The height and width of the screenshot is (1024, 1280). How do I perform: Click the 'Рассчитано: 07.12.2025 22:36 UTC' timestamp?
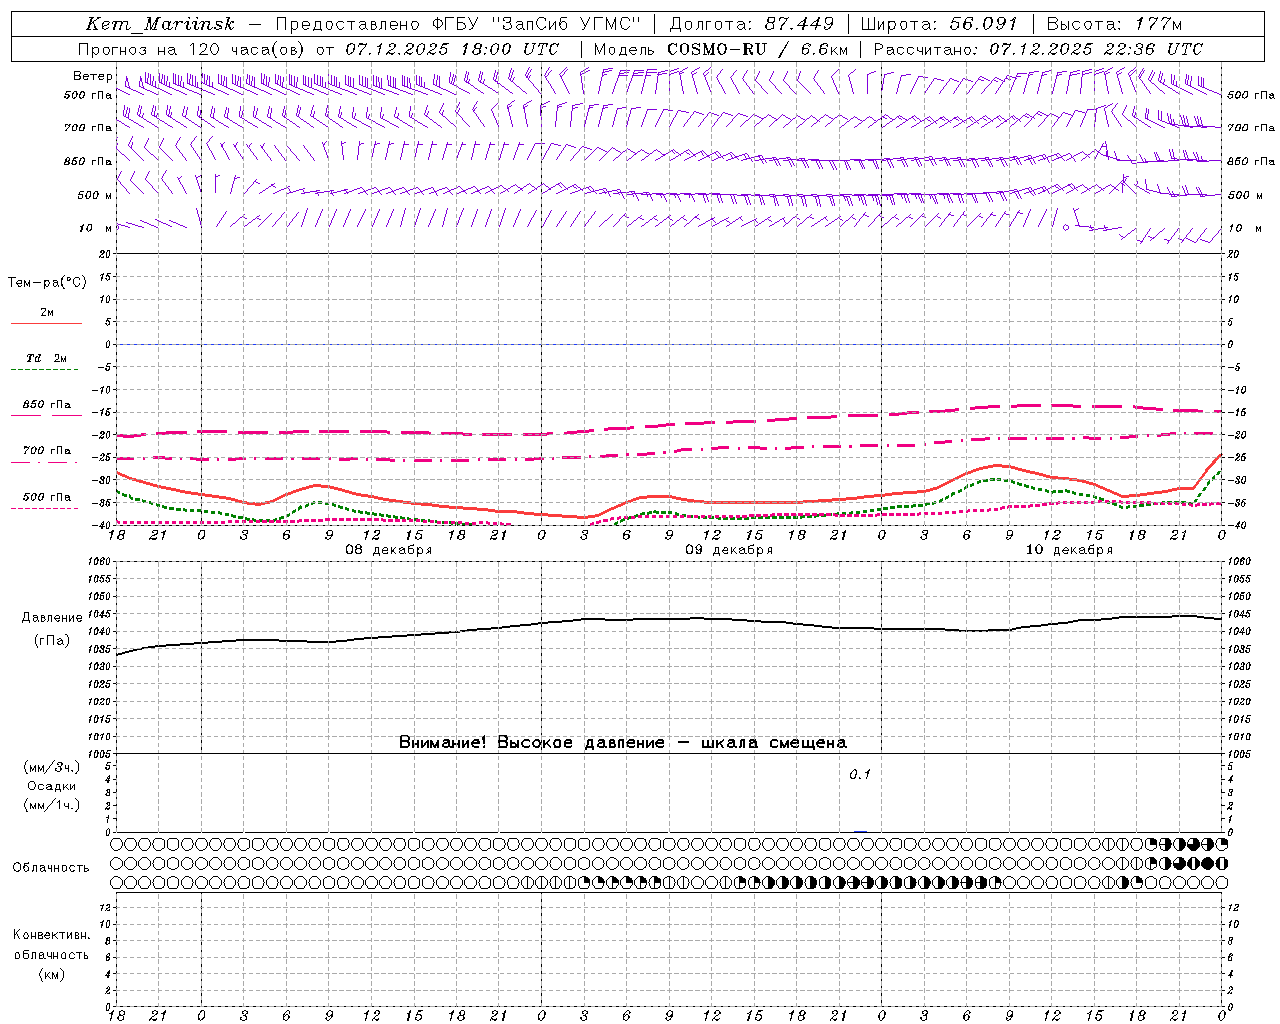coord(1038,49)
